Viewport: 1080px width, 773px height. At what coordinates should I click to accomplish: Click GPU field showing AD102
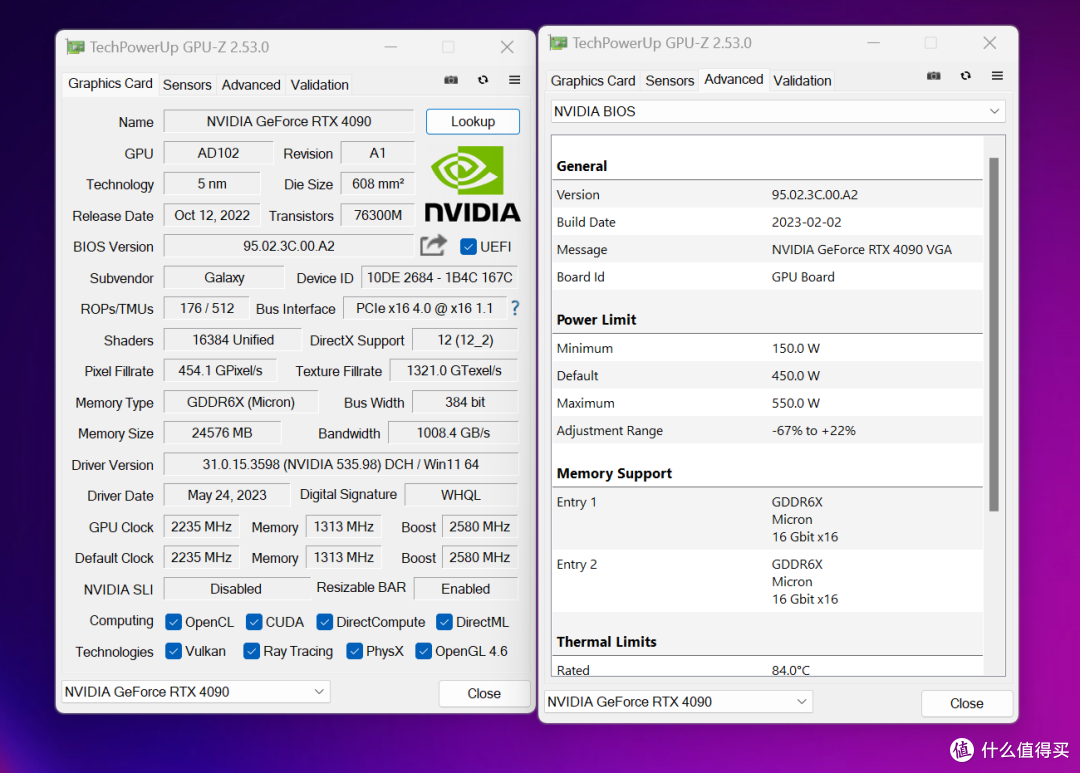tap(218, 153)
